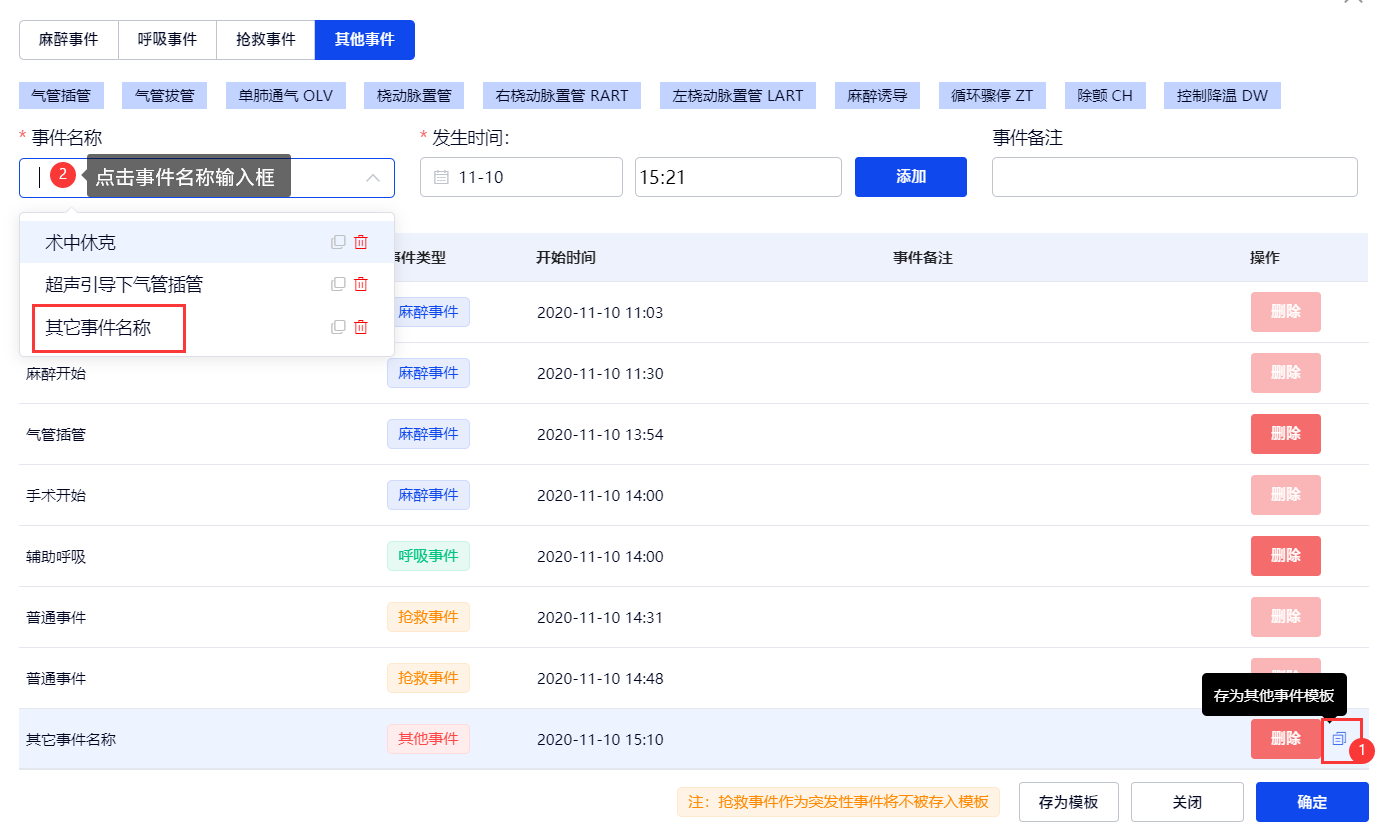This screenshot has height=837, width=1385.
Task: Click the 其他事件 type tag in the table
Action: point(428,739)
